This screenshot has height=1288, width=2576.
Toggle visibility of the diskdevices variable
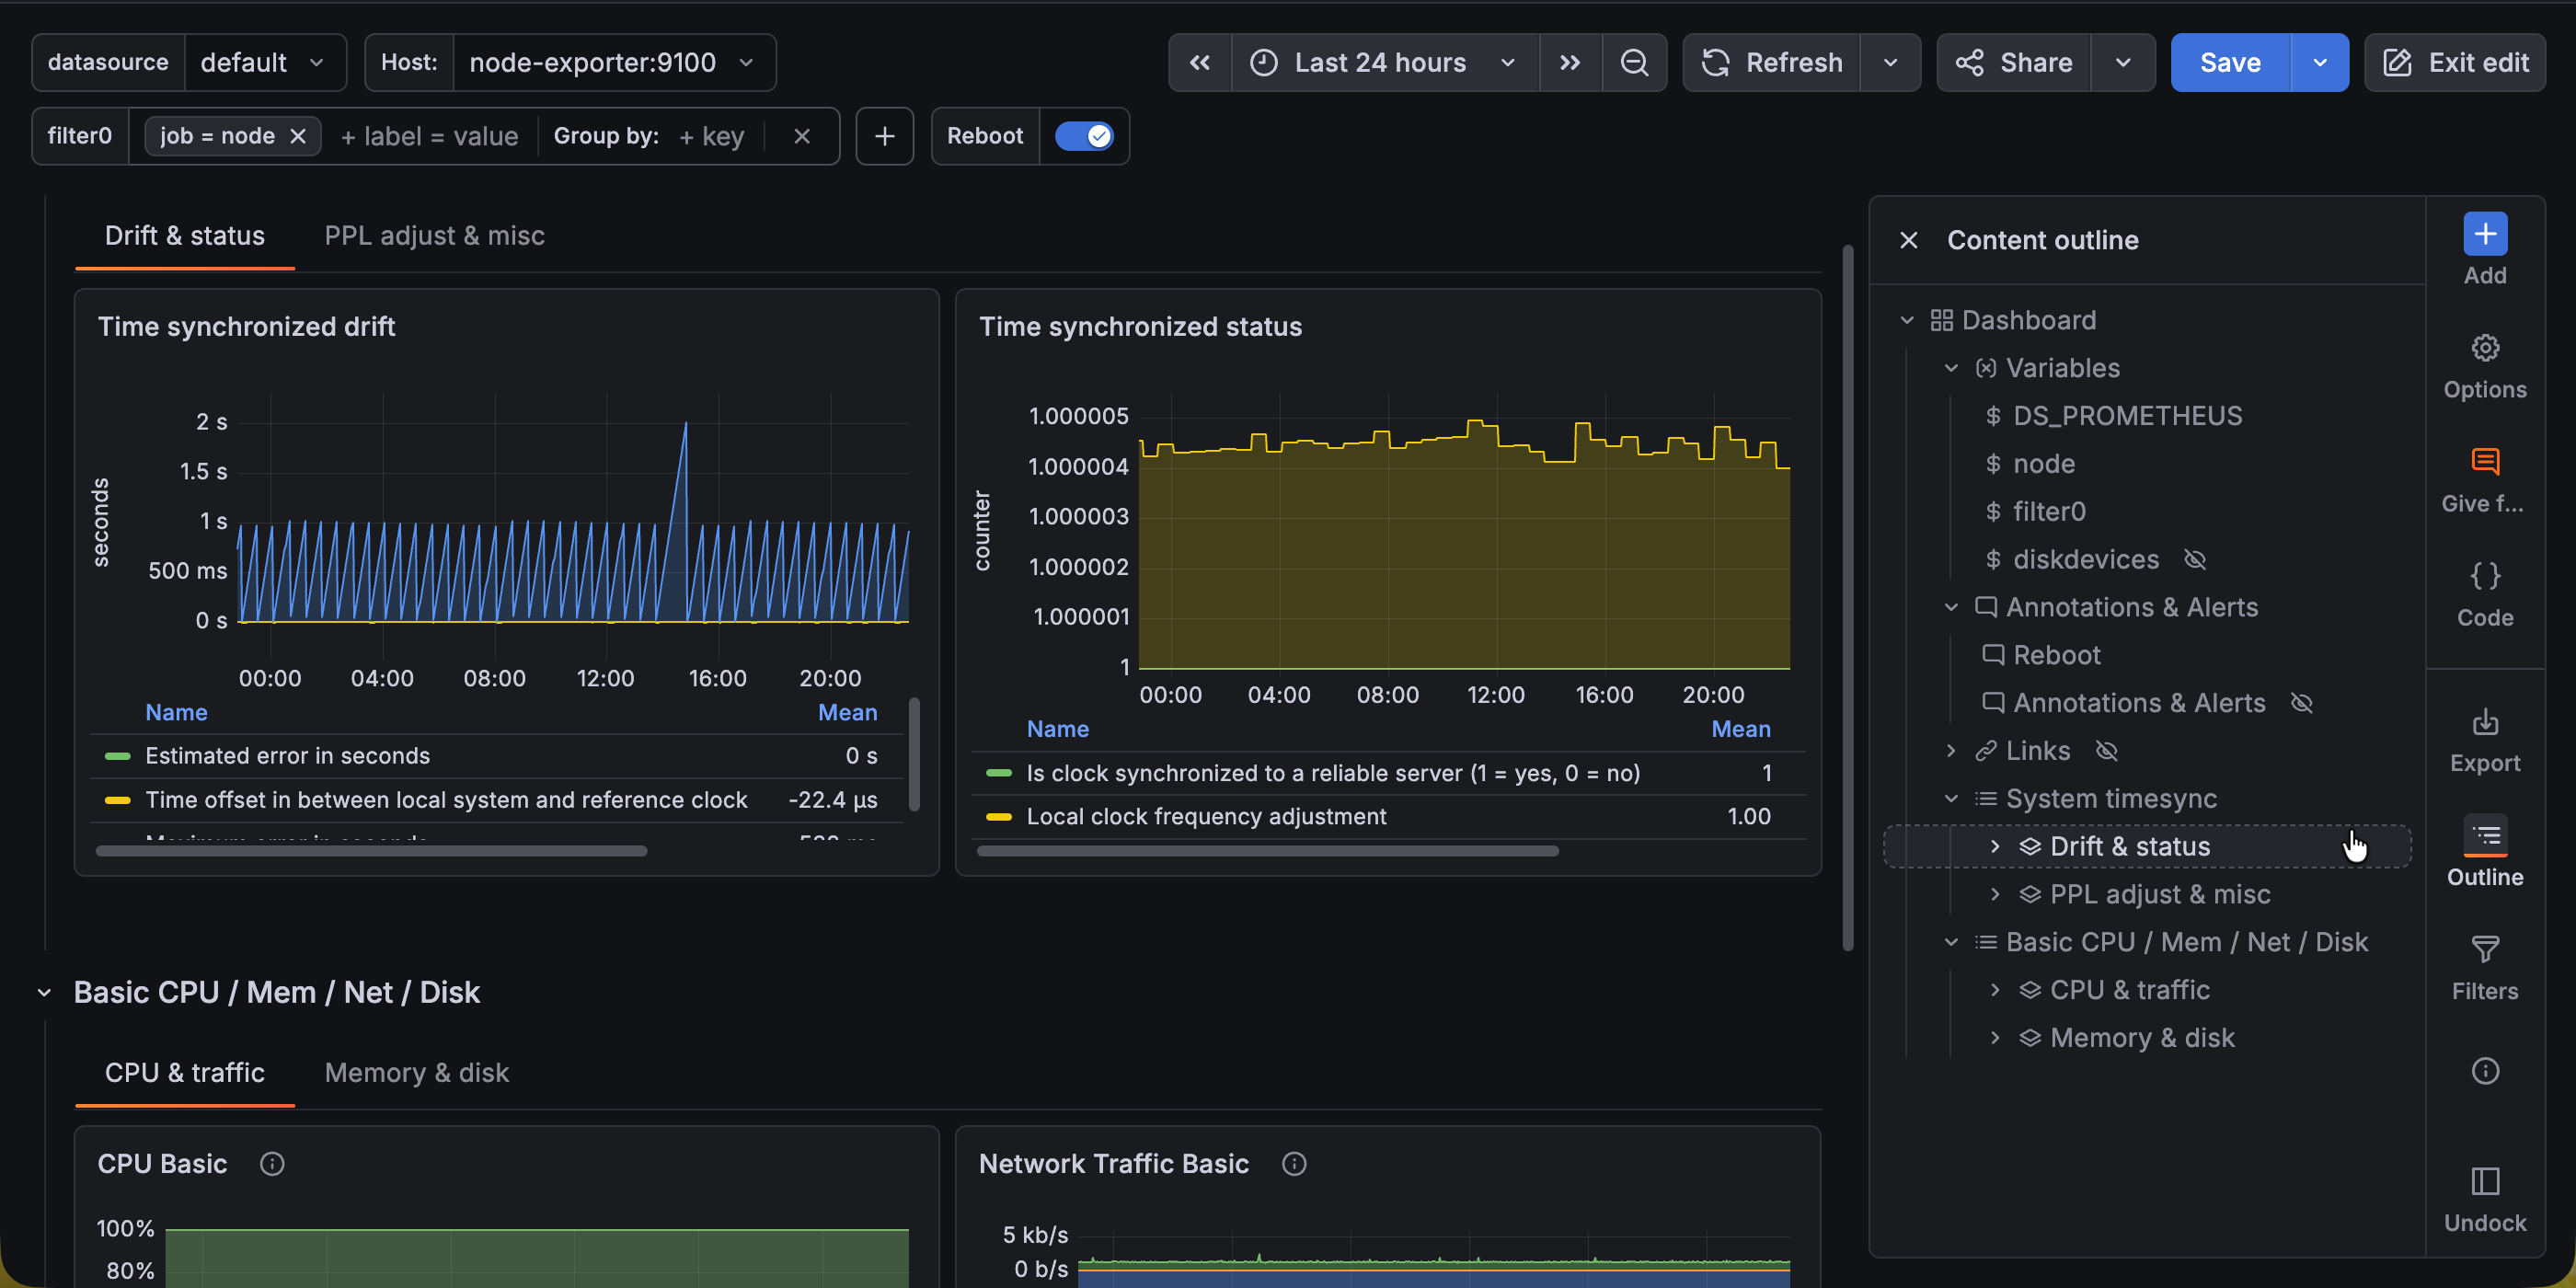2196,559
